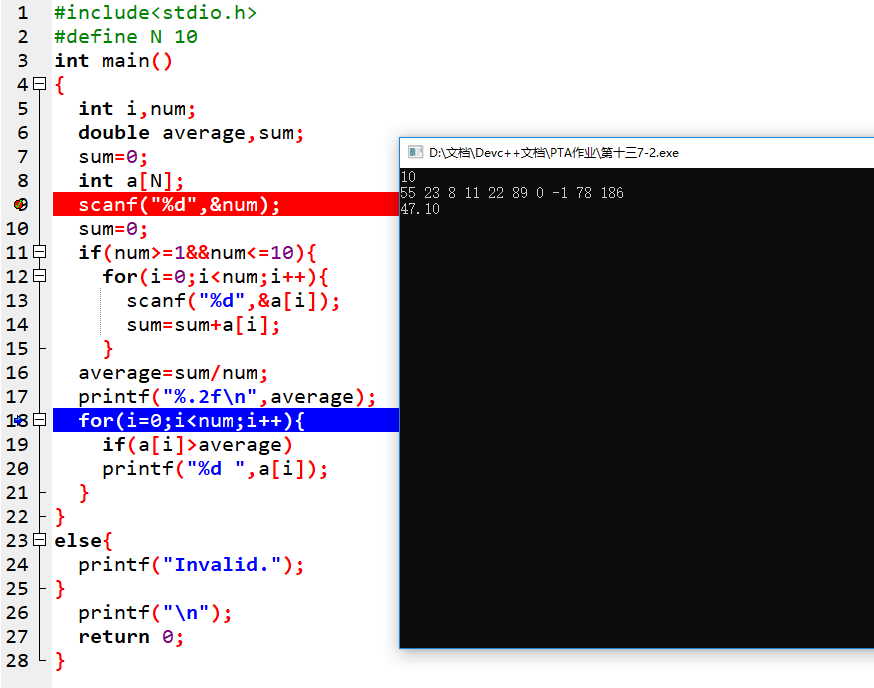Click 'int a[N];' on line 8
Image resolution: width=874 pixels, height=688 pixels.
[x=131, y=180]
